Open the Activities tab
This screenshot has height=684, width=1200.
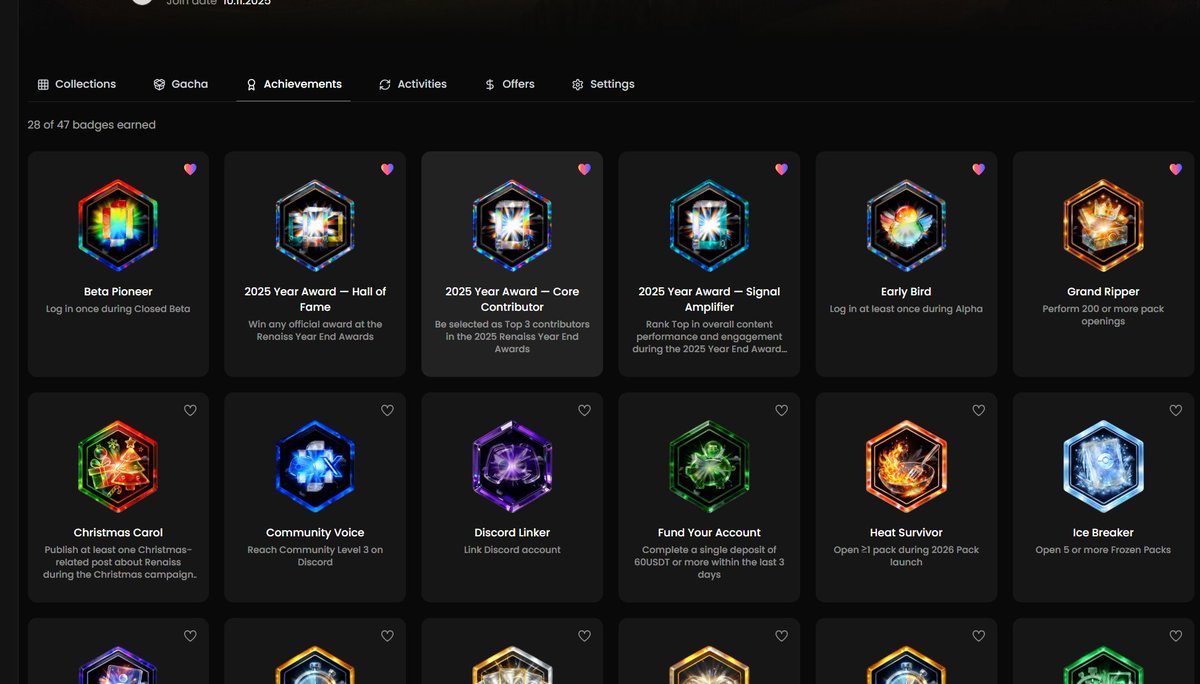(413, 84)
